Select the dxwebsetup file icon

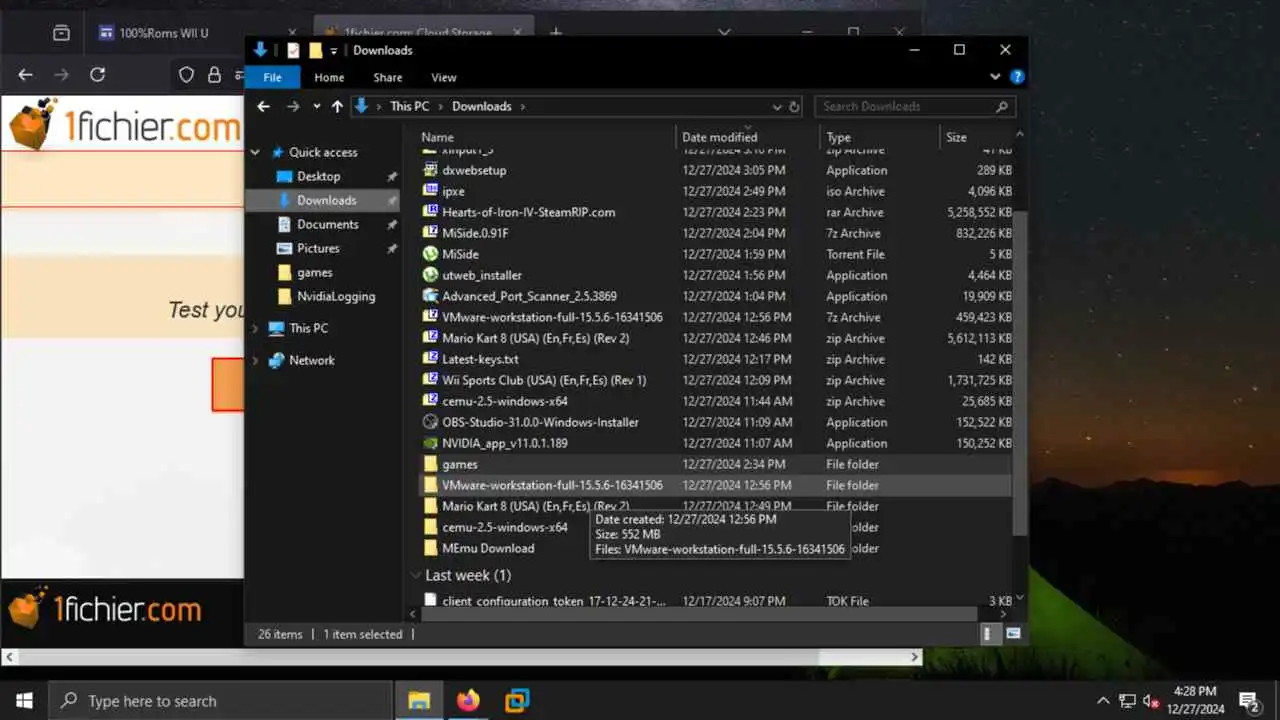pos(431,170)
